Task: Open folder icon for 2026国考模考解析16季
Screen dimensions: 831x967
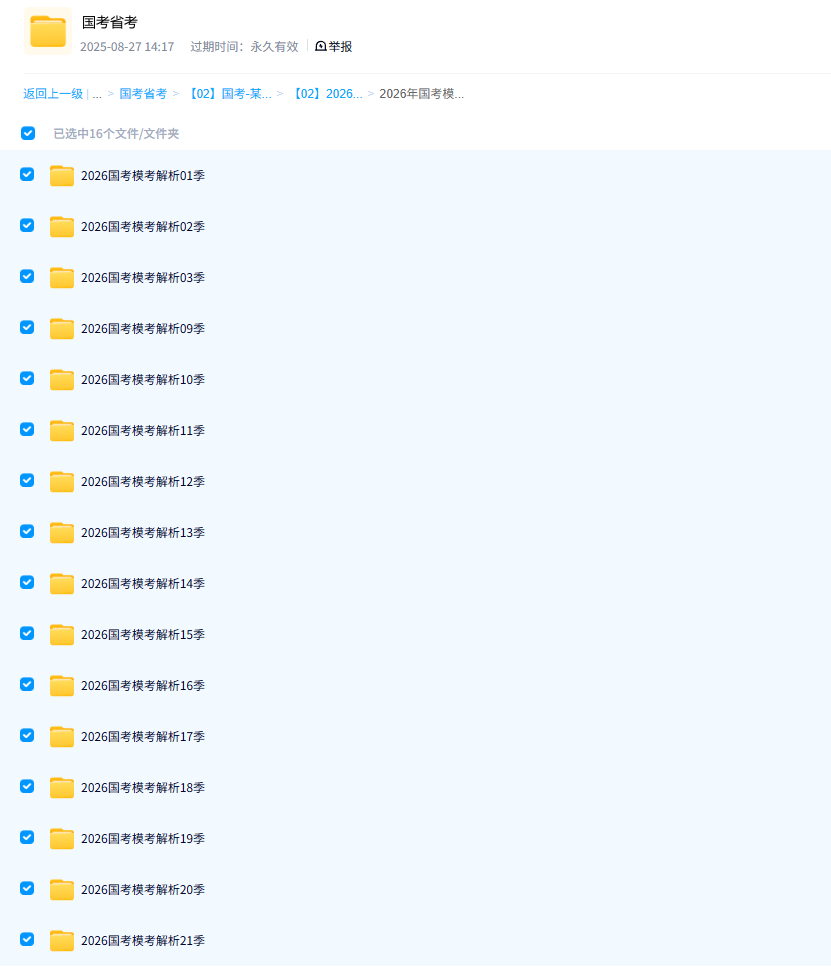Action: [62, 686]
